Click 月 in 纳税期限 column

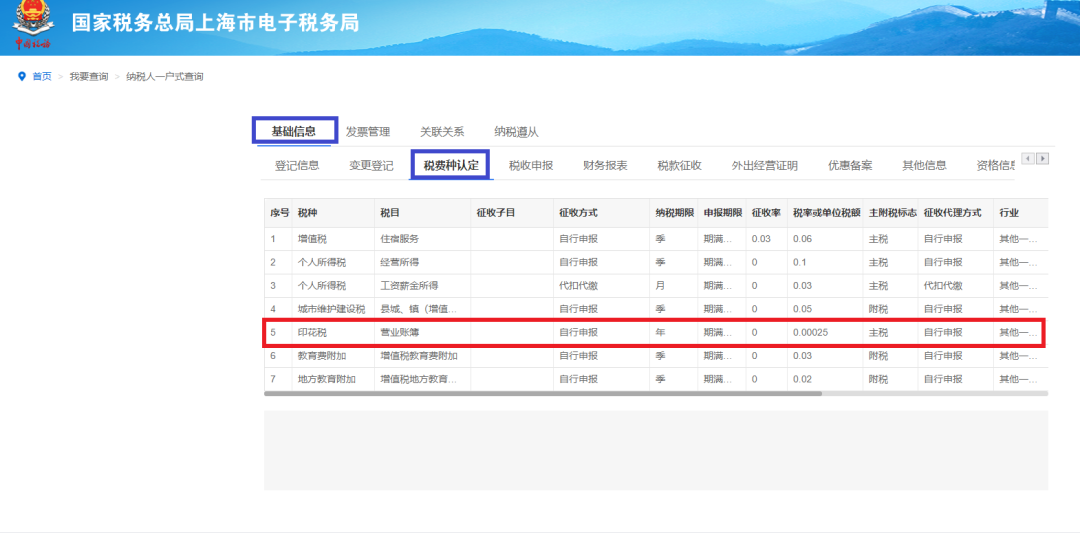coord(660,286)
